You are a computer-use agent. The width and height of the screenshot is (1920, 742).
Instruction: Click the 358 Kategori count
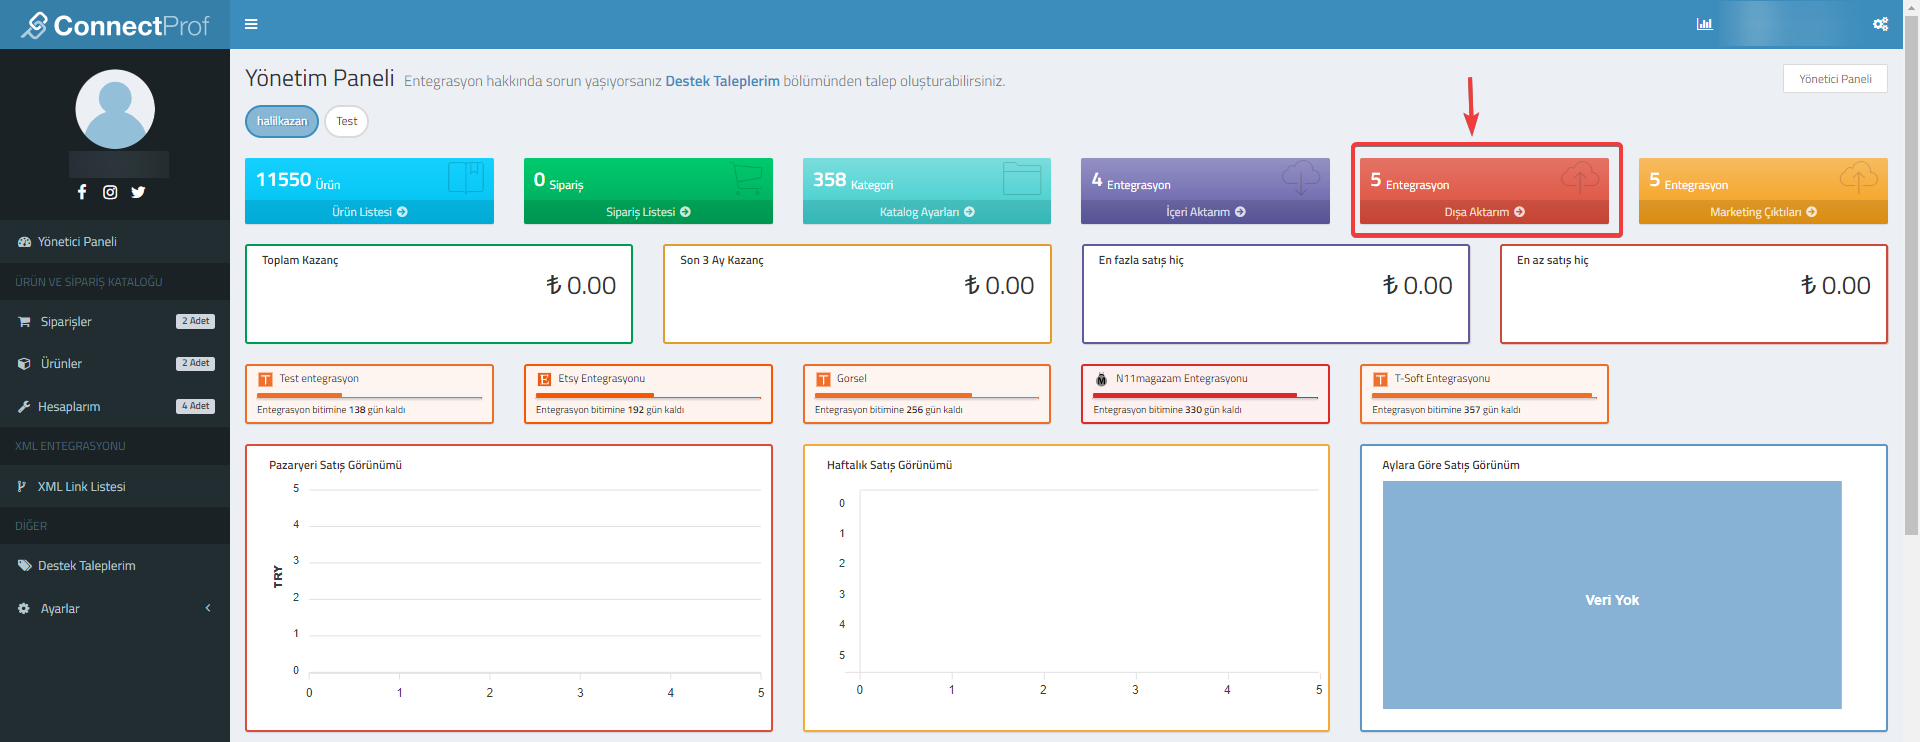point(853,180)
